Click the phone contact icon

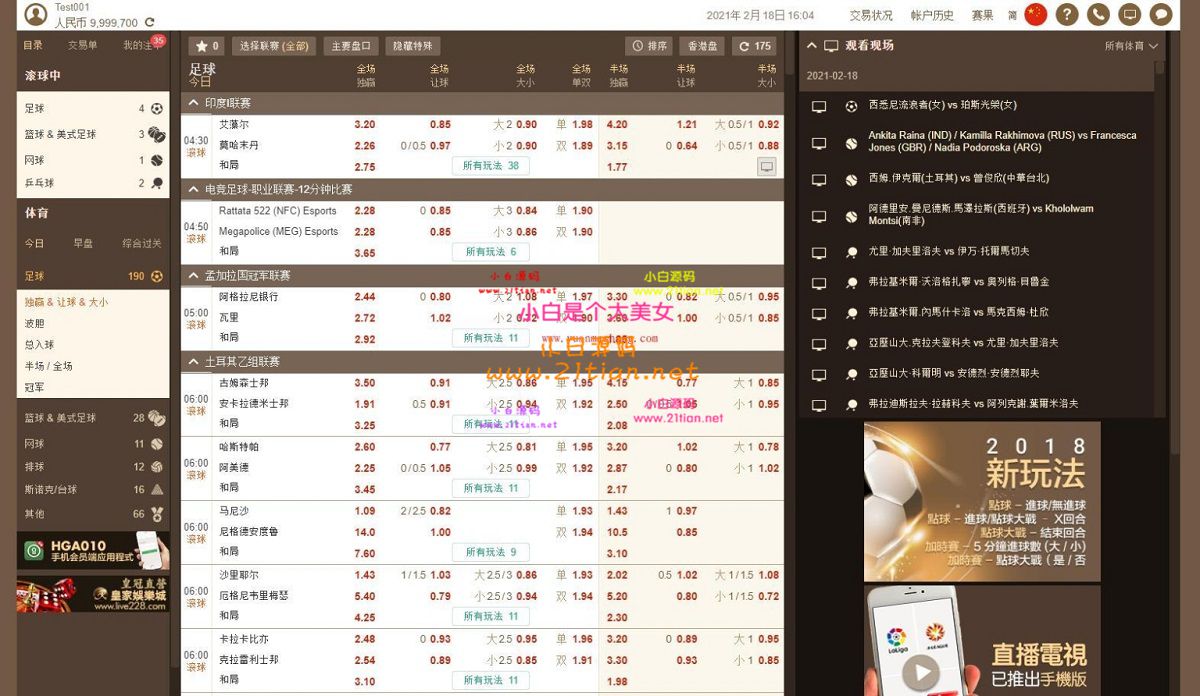pyautogui.click(x=1098, y=14)
